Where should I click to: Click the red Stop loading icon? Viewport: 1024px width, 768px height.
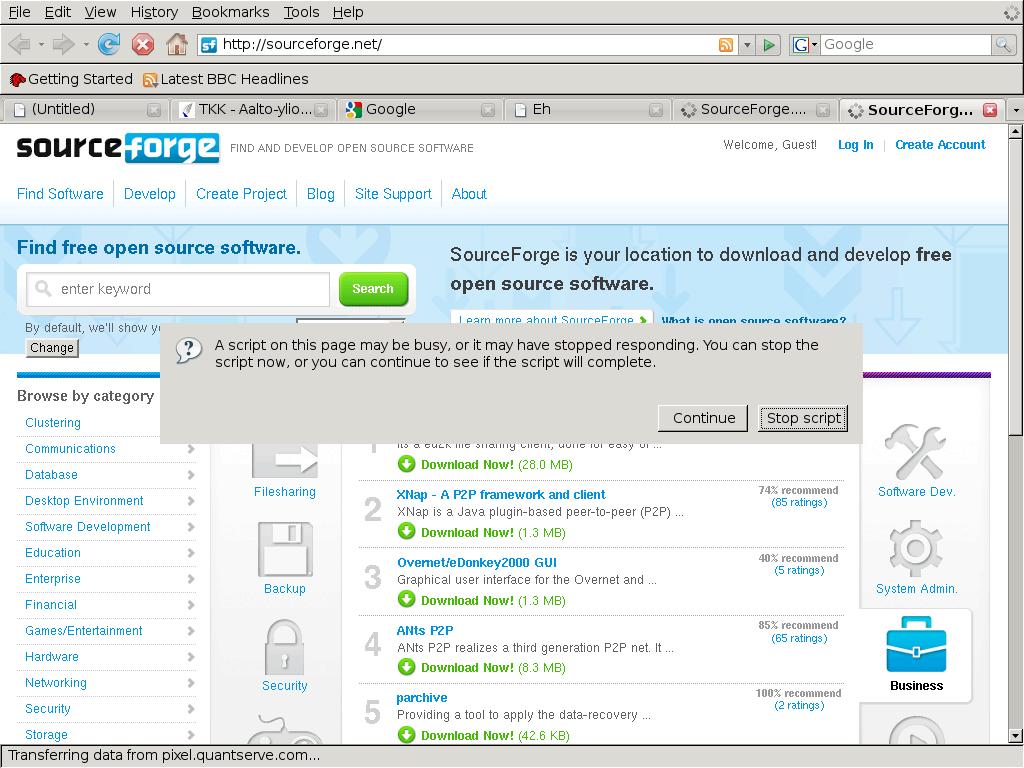click(x=142, y=44)
